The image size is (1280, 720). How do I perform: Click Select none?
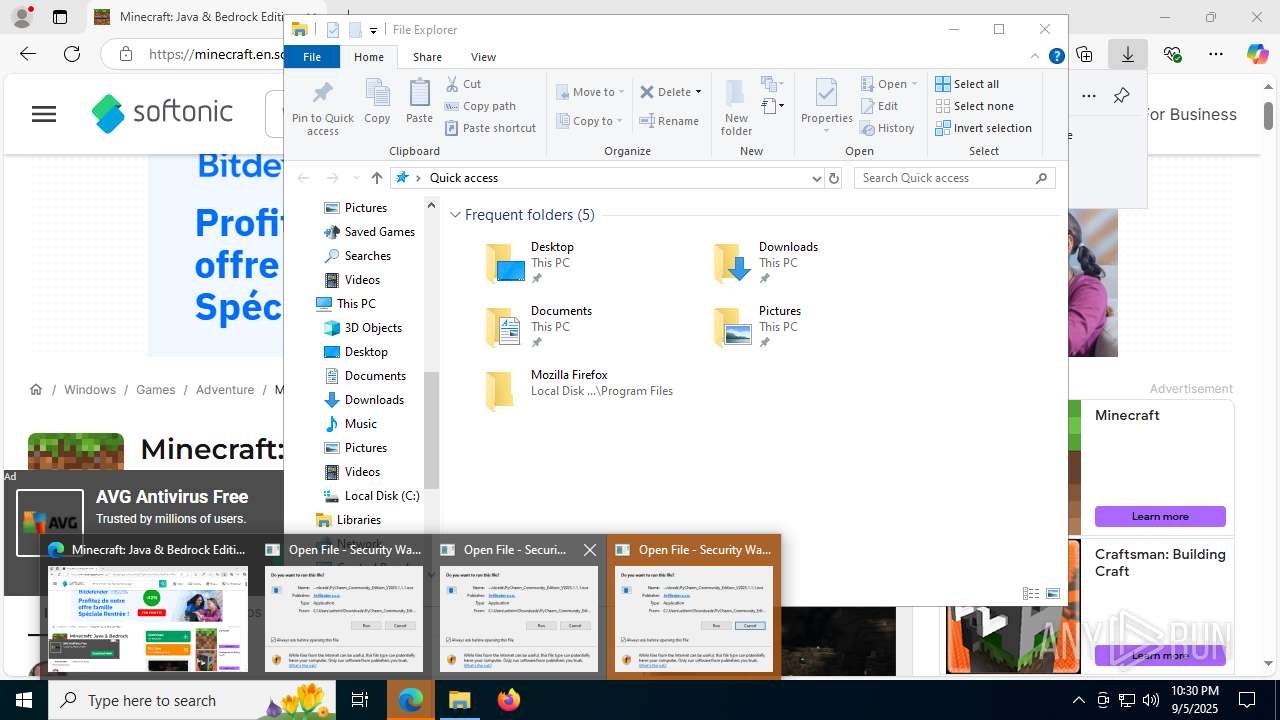(x=974, y=106)
